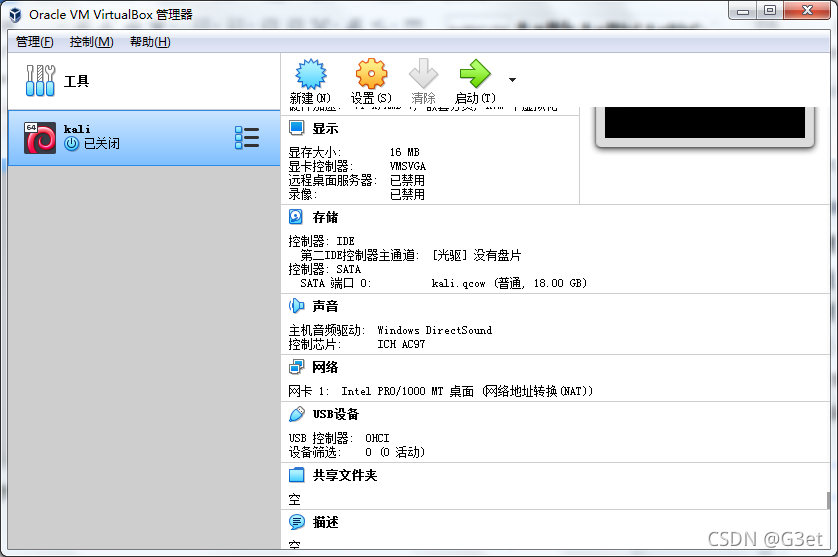
Task: Click the New (新建) VM toolbar icon
Action: tap(311, 73)
